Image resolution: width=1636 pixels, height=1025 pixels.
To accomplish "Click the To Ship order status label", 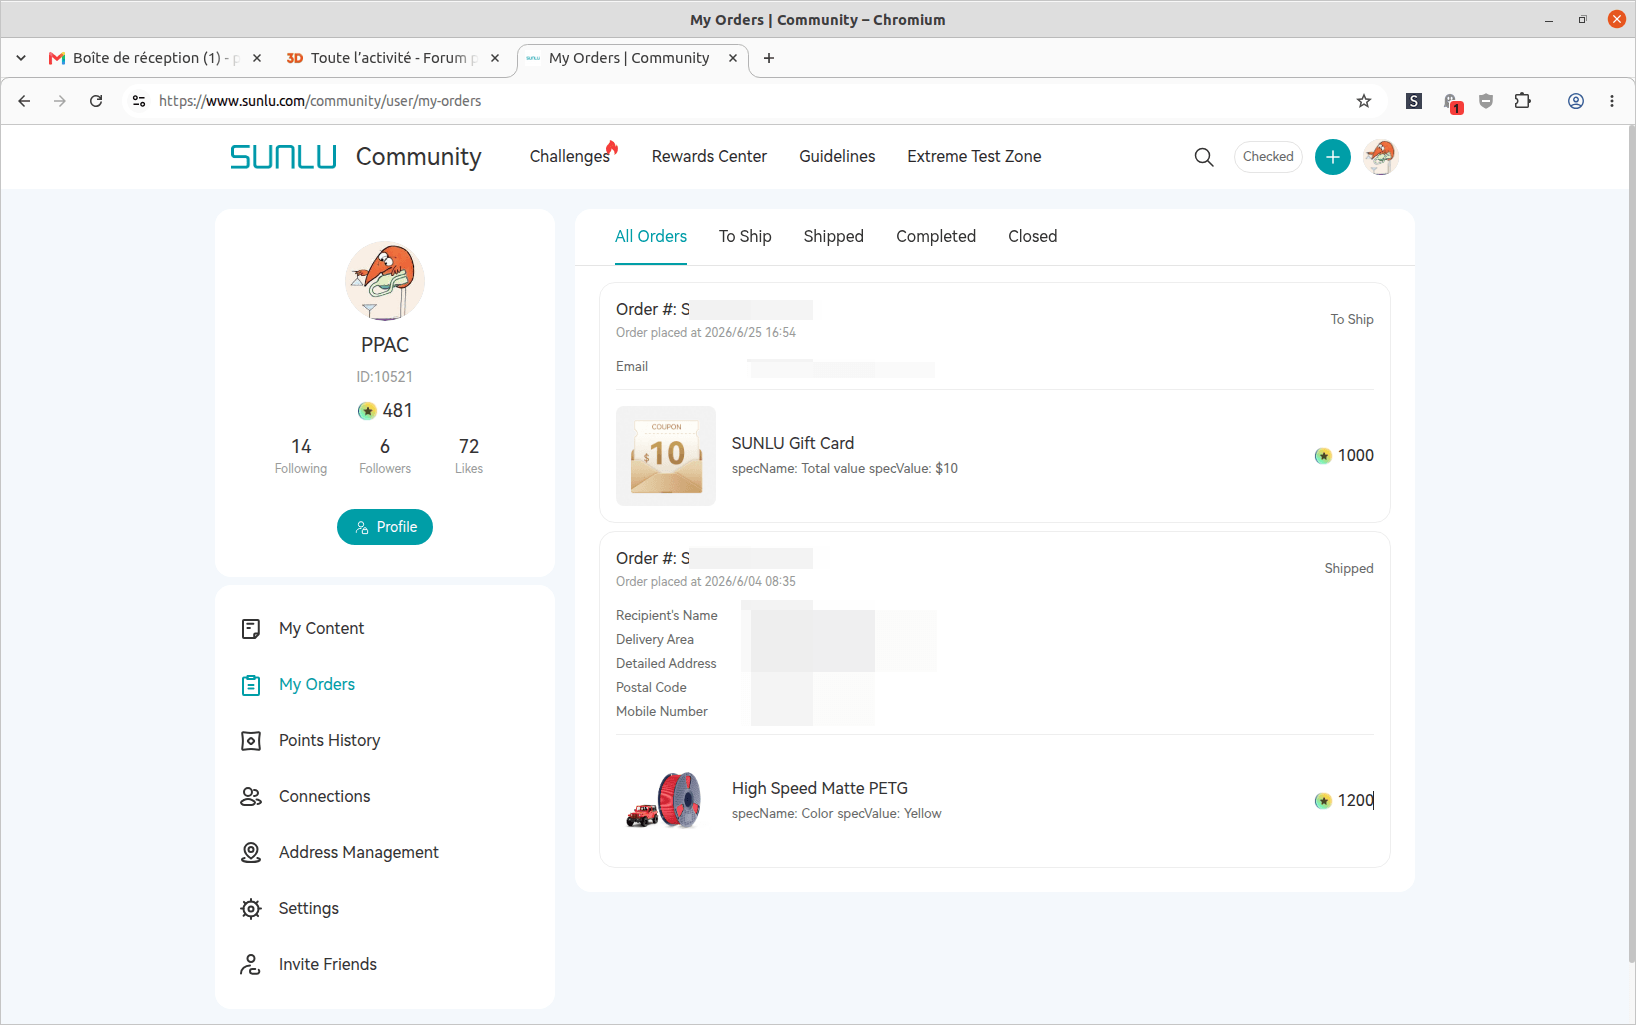I will [x=1352, y=320].
